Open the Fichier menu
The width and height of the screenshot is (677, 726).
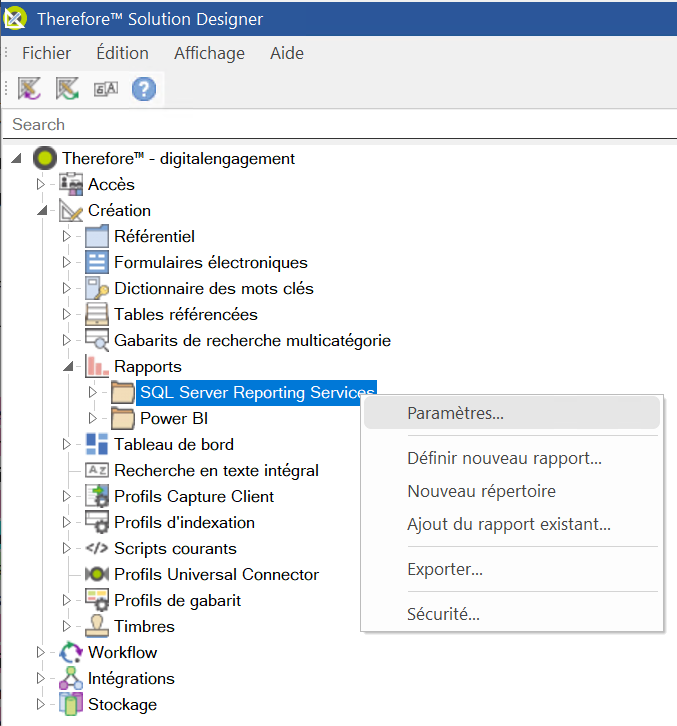46,53
